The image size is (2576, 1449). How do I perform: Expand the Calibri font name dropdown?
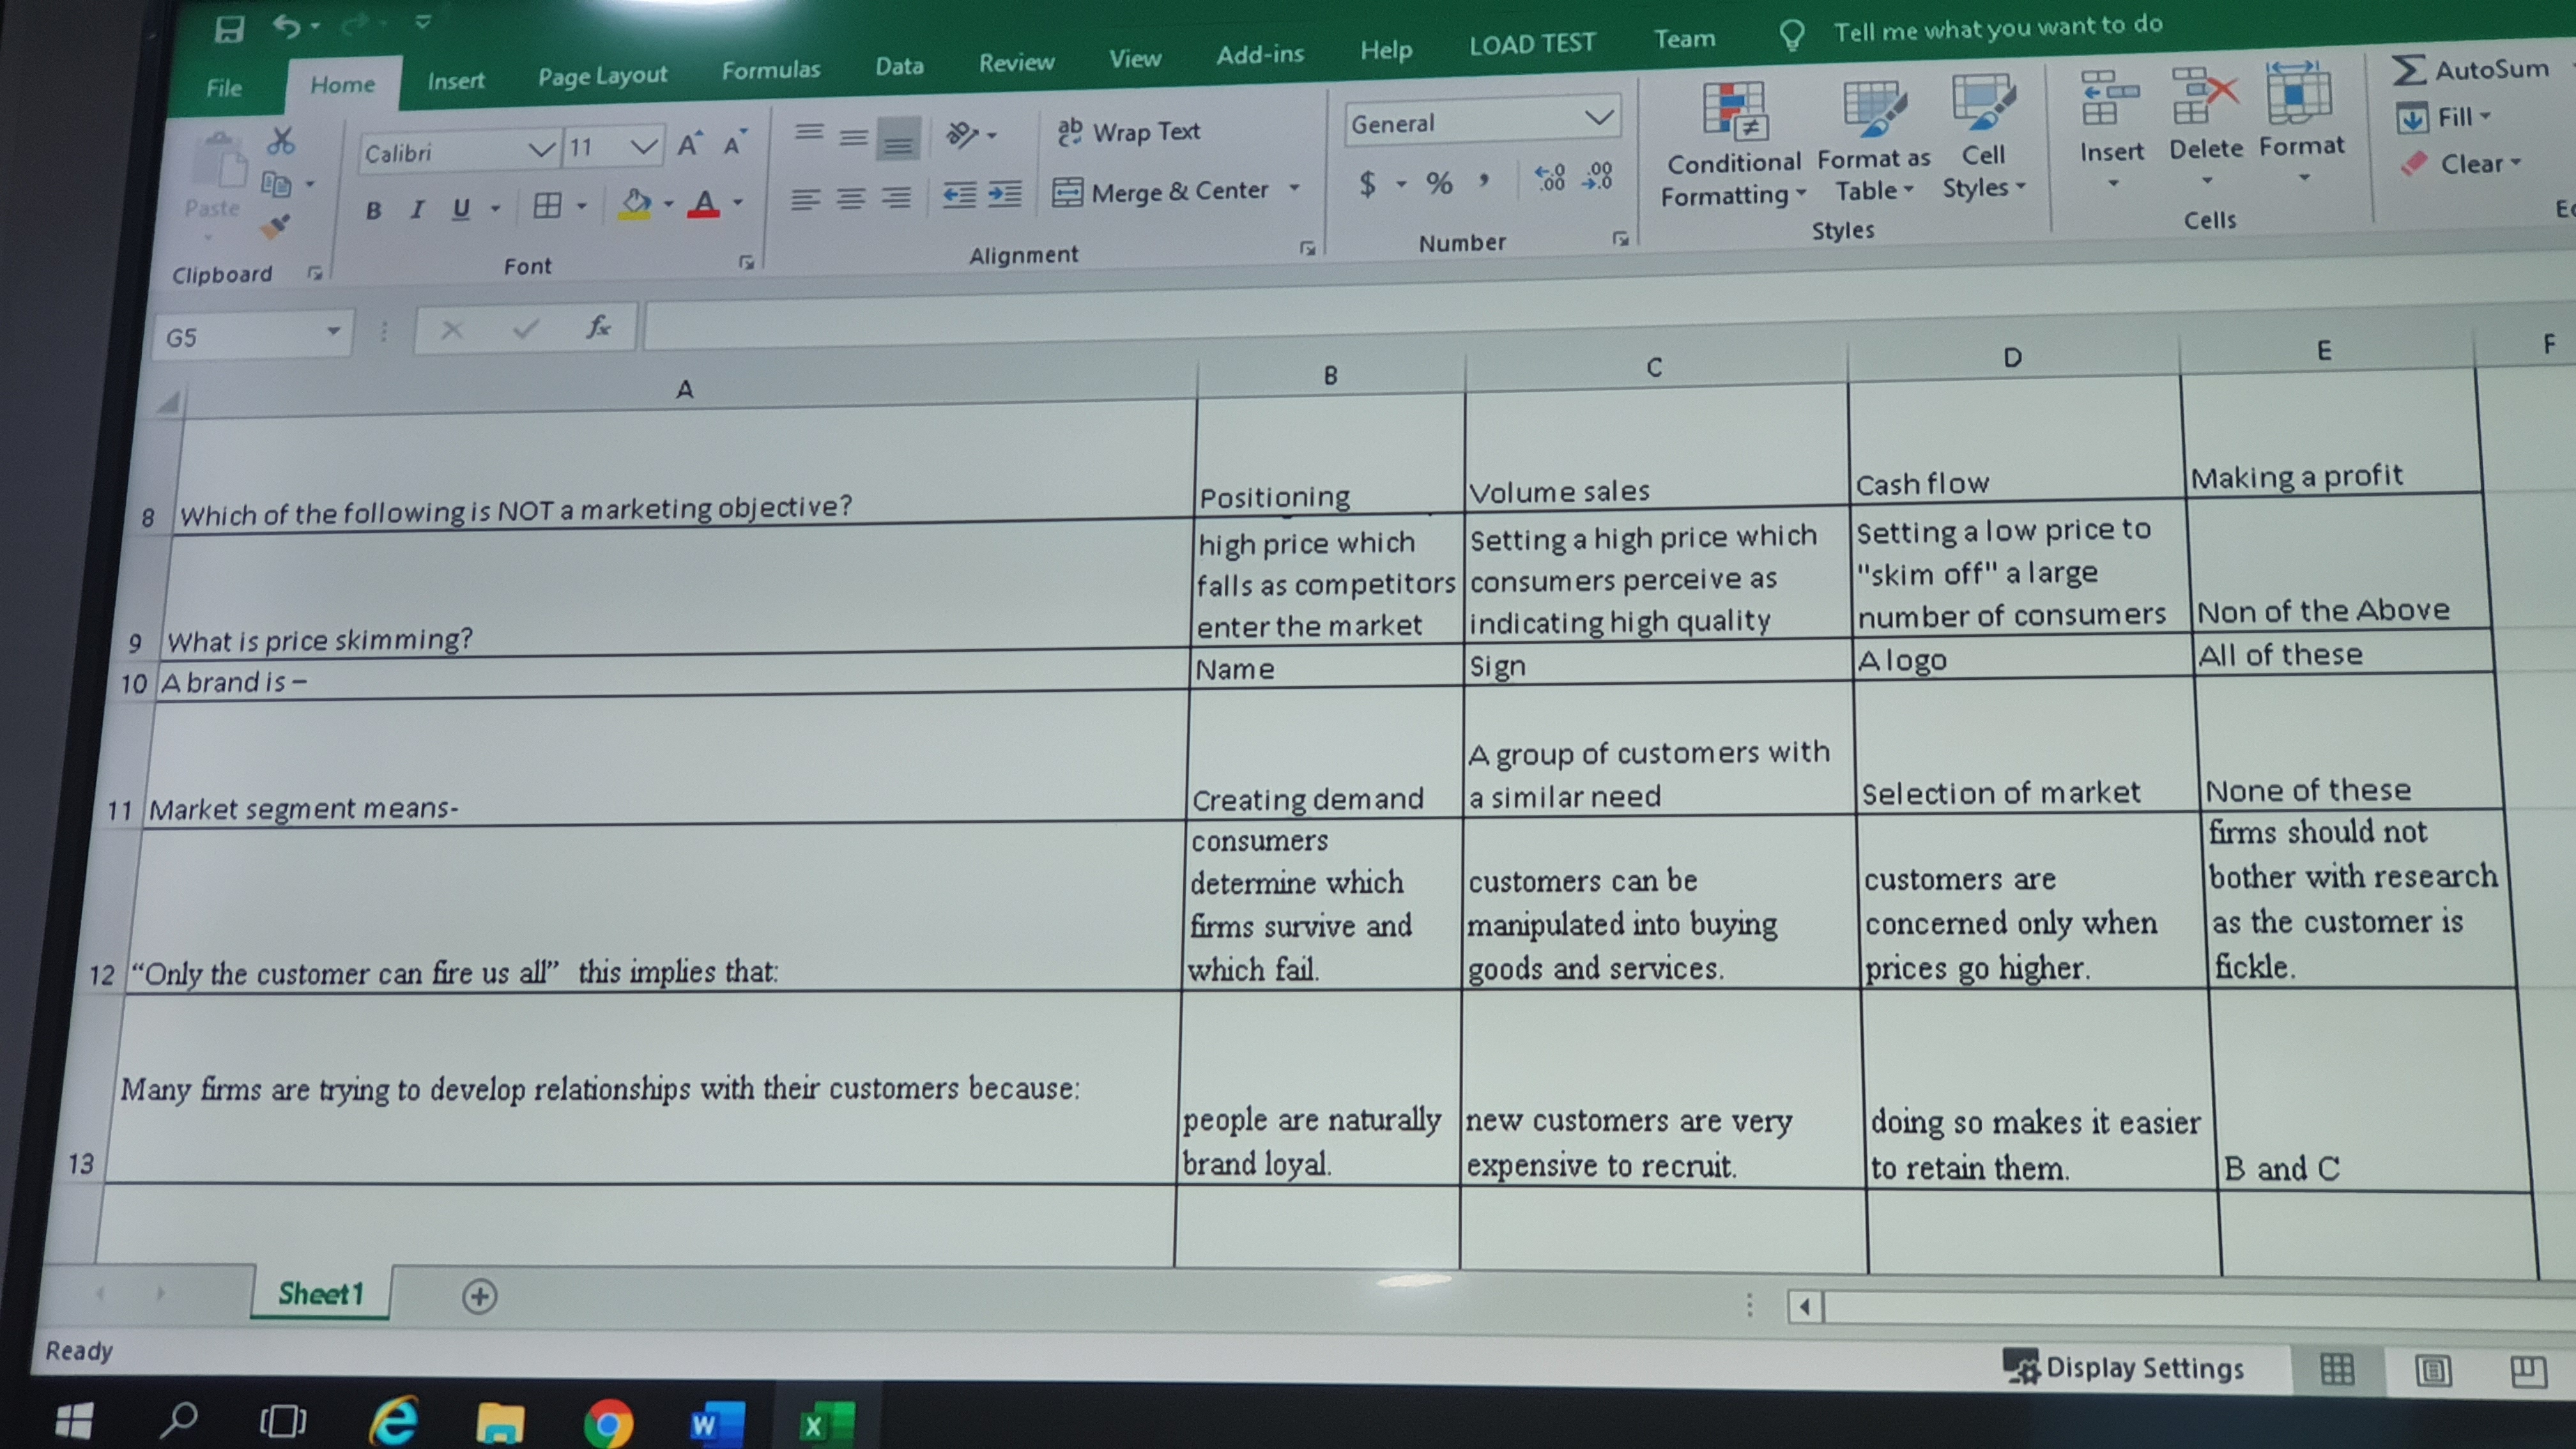coord(541,150)
